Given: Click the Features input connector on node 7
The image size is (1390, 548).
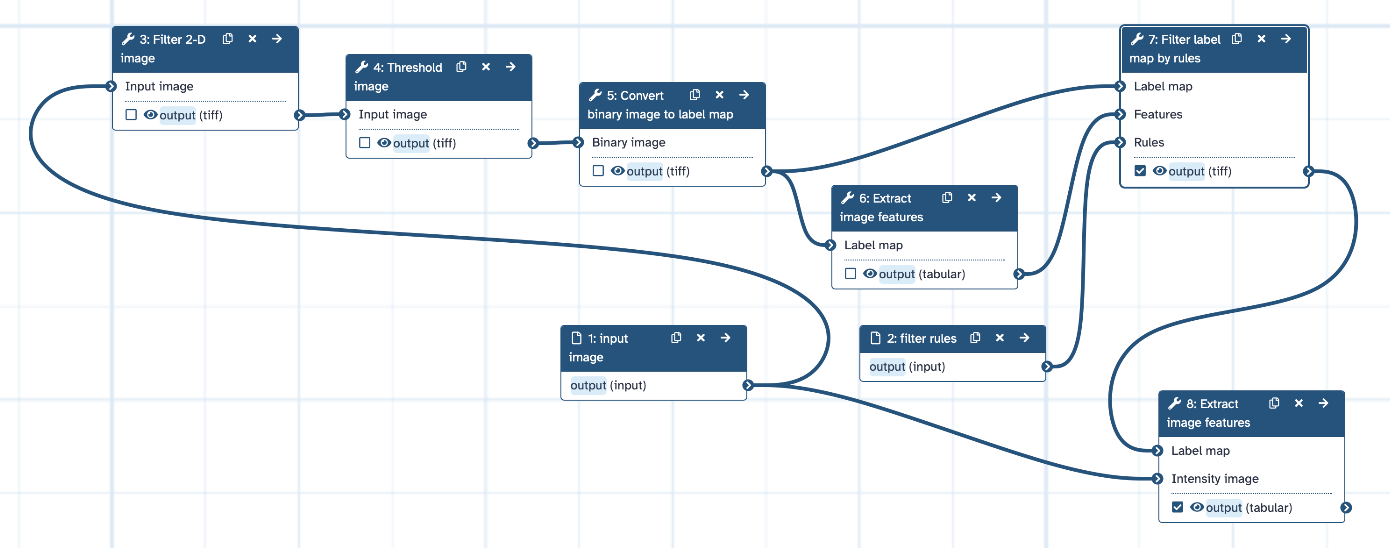Looking at the screenshot, I should tap(1120, 114).
